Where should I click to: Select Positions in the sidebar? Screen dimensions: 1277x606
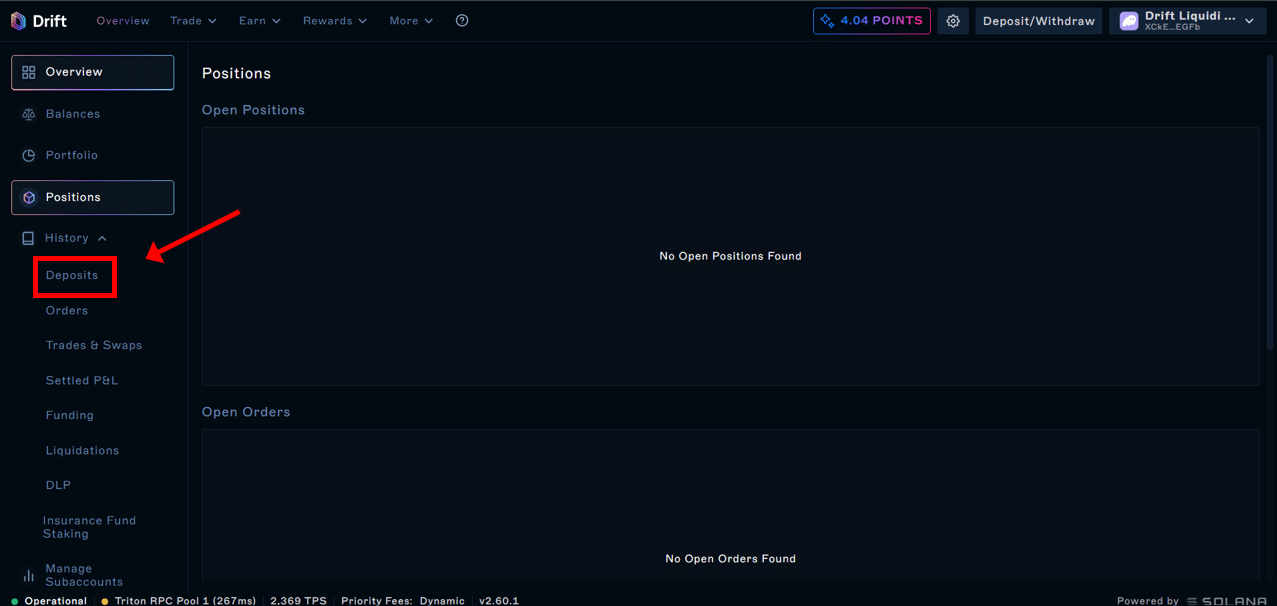pyautogui.click(x=93, y=198)
